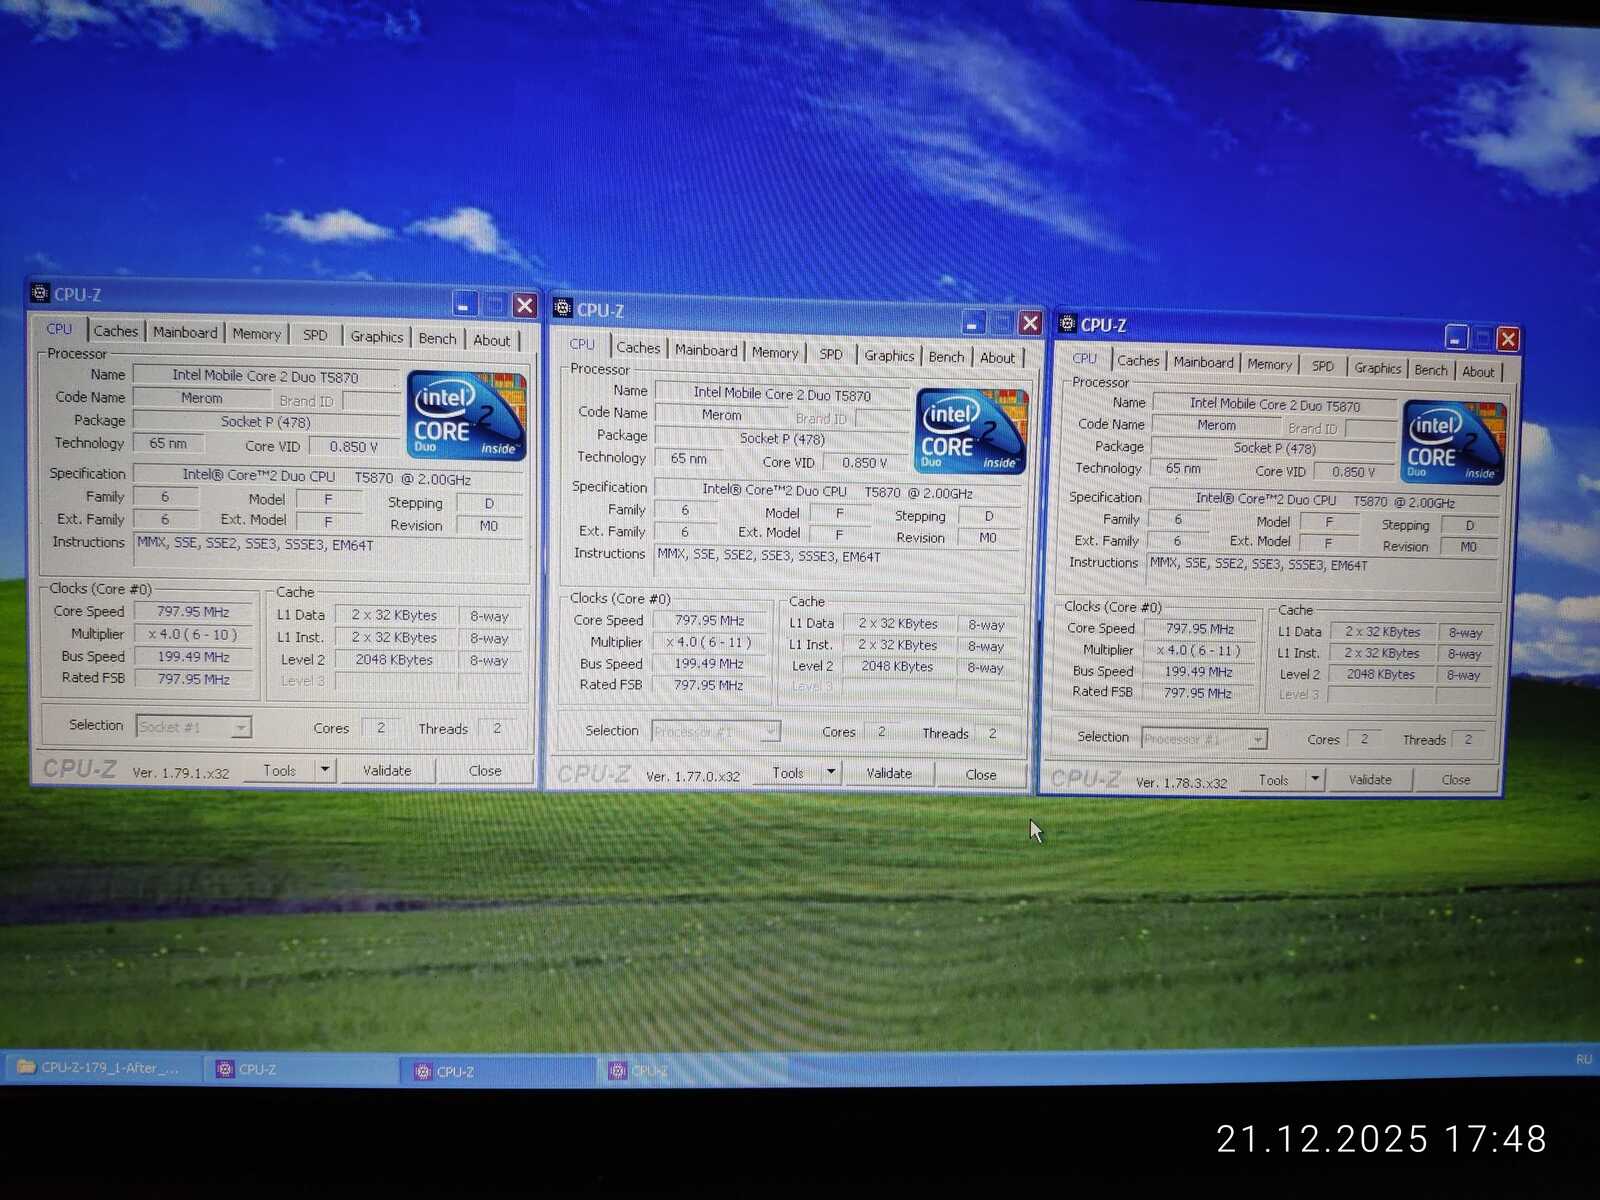1600x1200 pixels.
Task: Click the Close button in CPU-Z 1.79.1
Action: (485, 771)
